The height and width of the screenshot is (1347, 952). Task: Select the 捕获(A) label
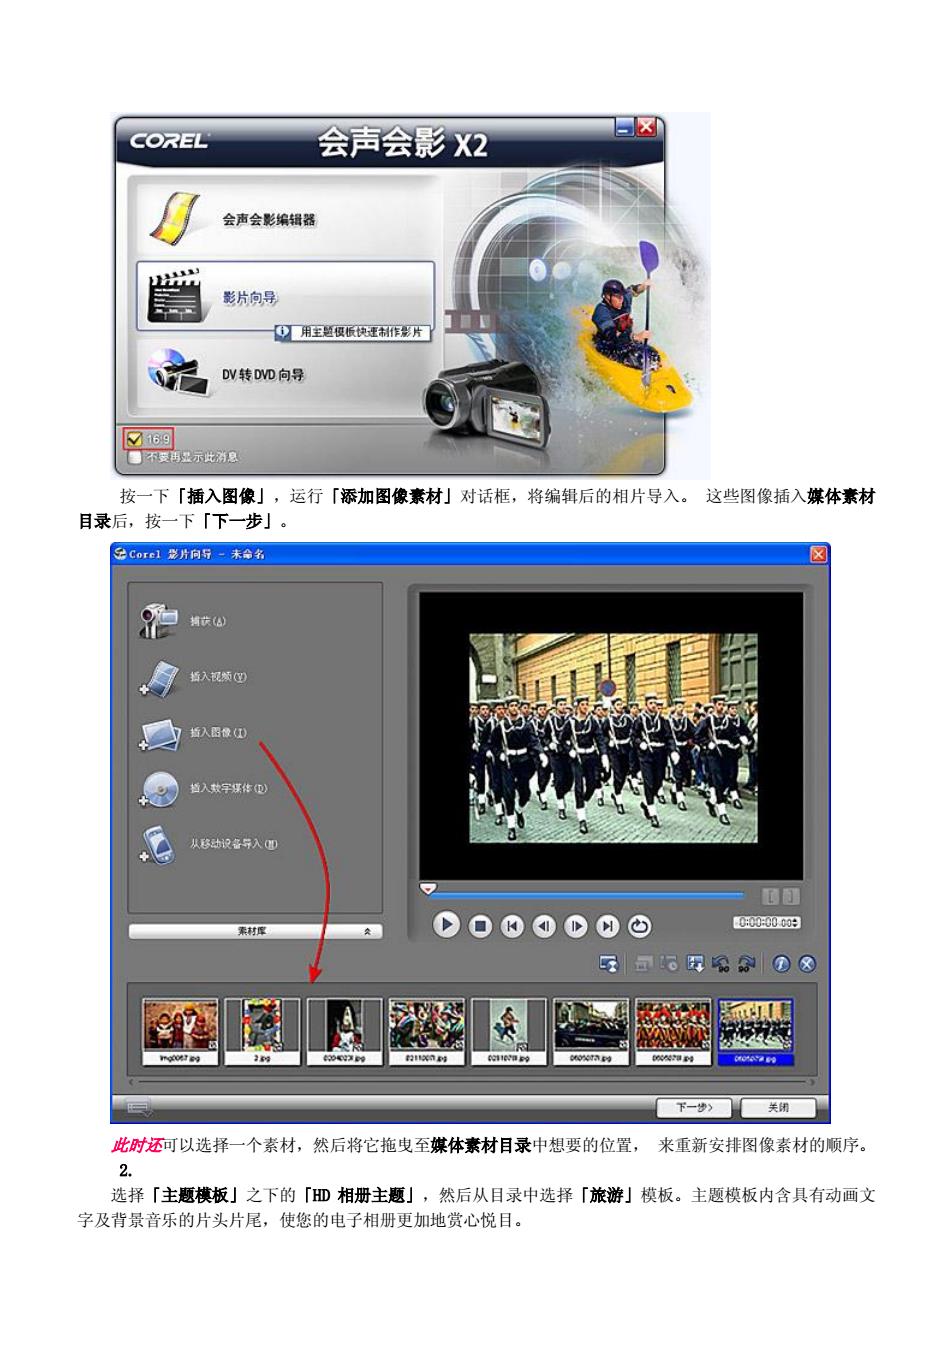[x=208, y=621]
